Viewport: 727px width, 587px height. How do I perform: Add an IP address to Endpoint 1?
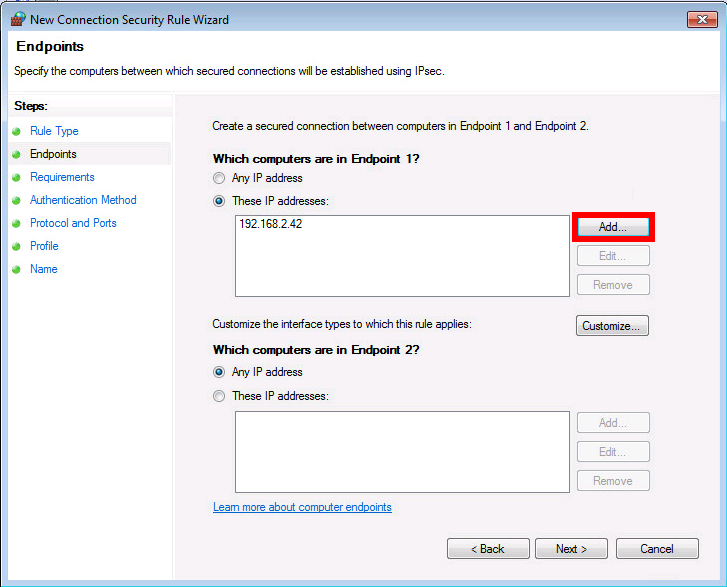[x=613, y=227]
